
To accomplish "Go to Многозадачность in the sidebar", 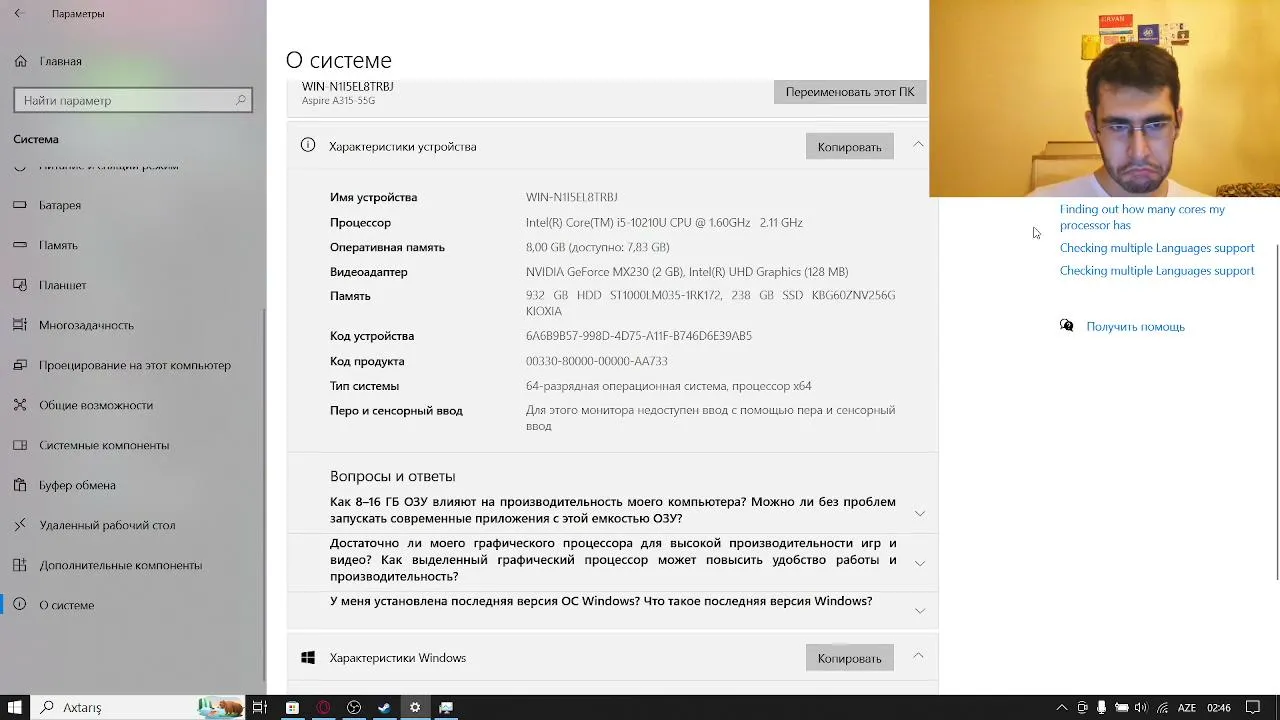I will pos(86,325).
